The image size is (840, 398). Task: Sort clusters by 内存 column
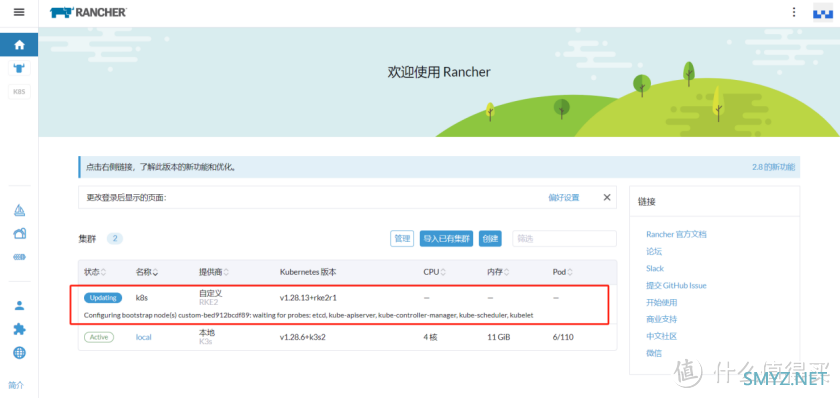click(x=499, y=272)
